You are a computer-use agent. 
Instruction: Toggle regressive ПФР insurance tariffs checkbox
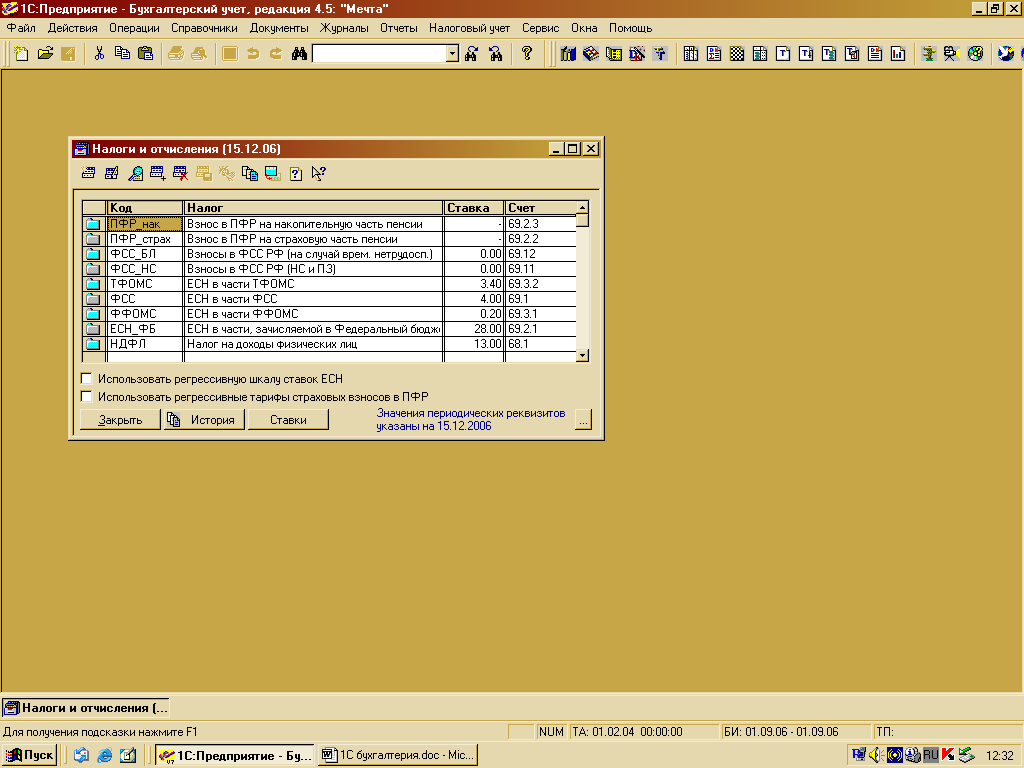(x=87, y=396)
